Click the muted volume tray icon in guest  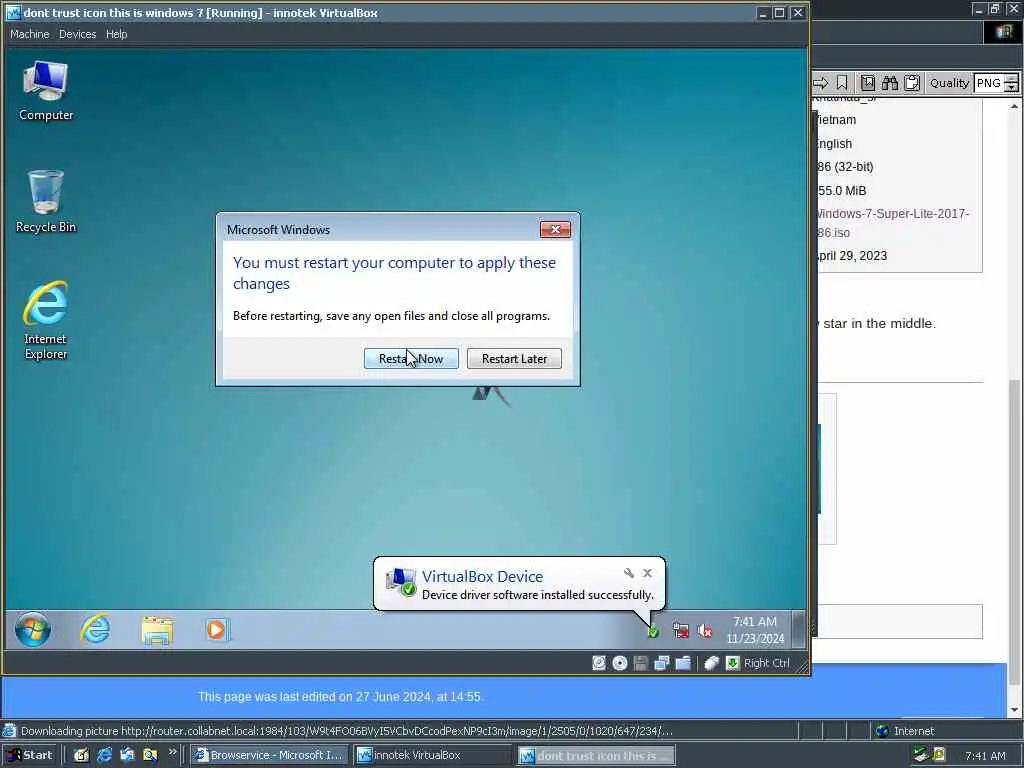705,631
